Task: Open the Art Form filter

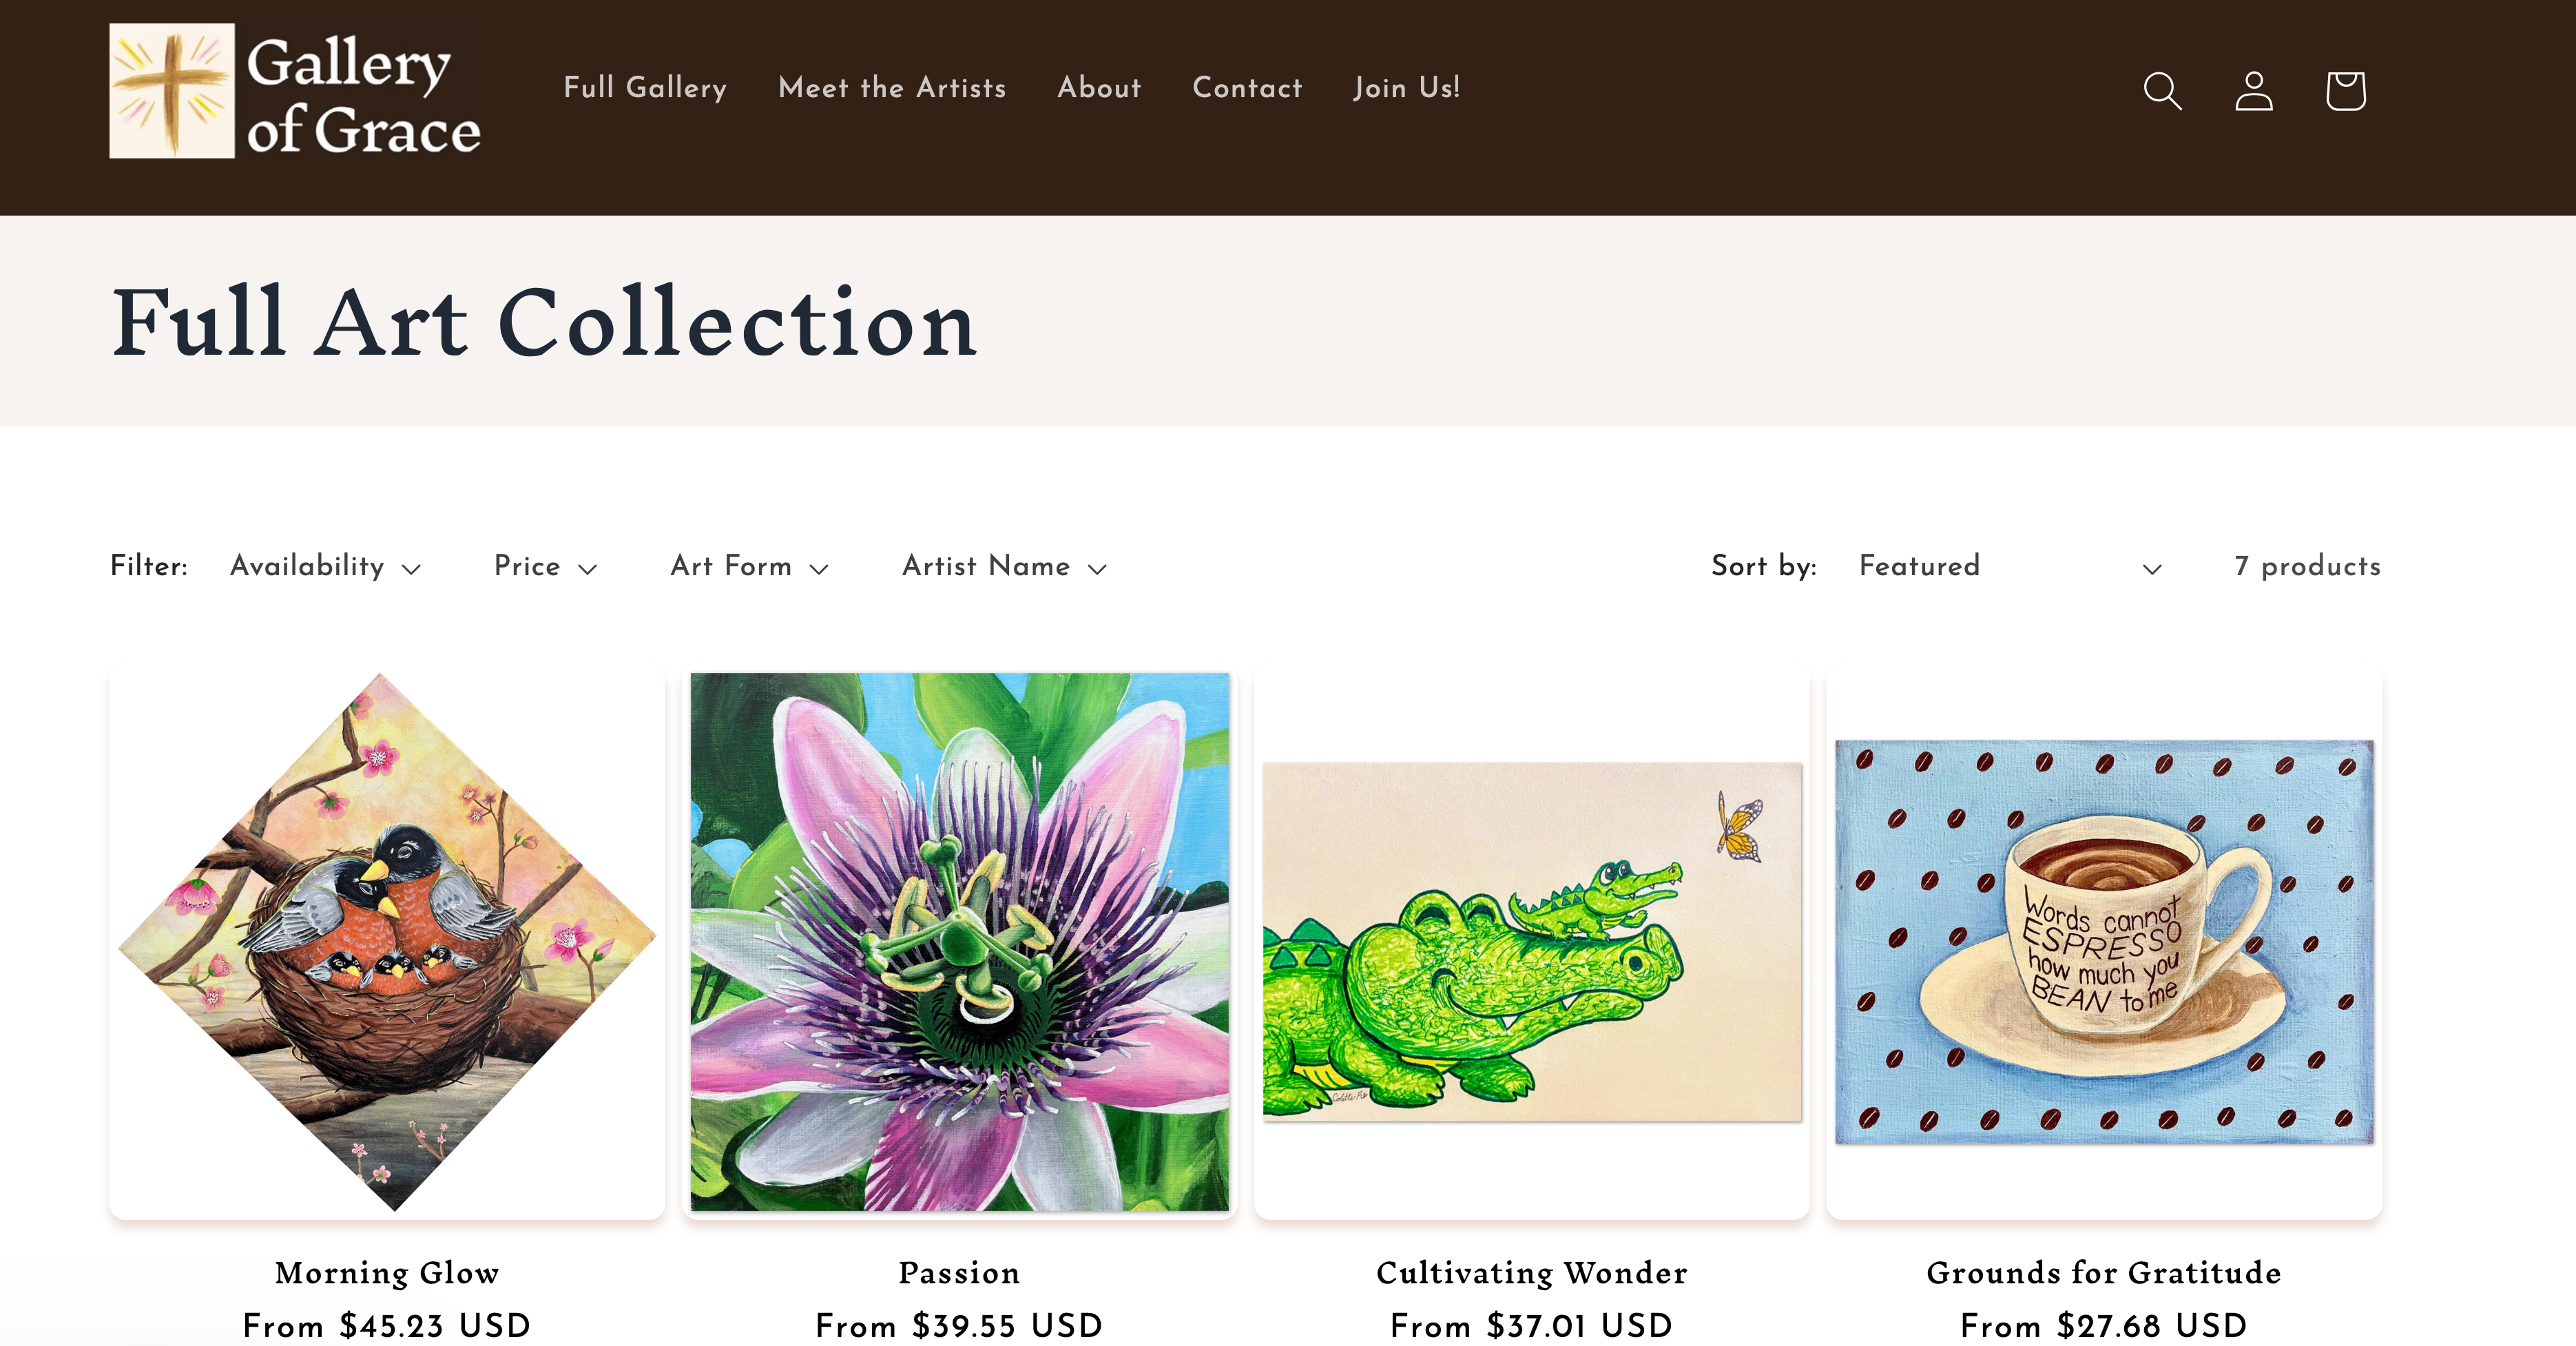Action: click(749, 567)
